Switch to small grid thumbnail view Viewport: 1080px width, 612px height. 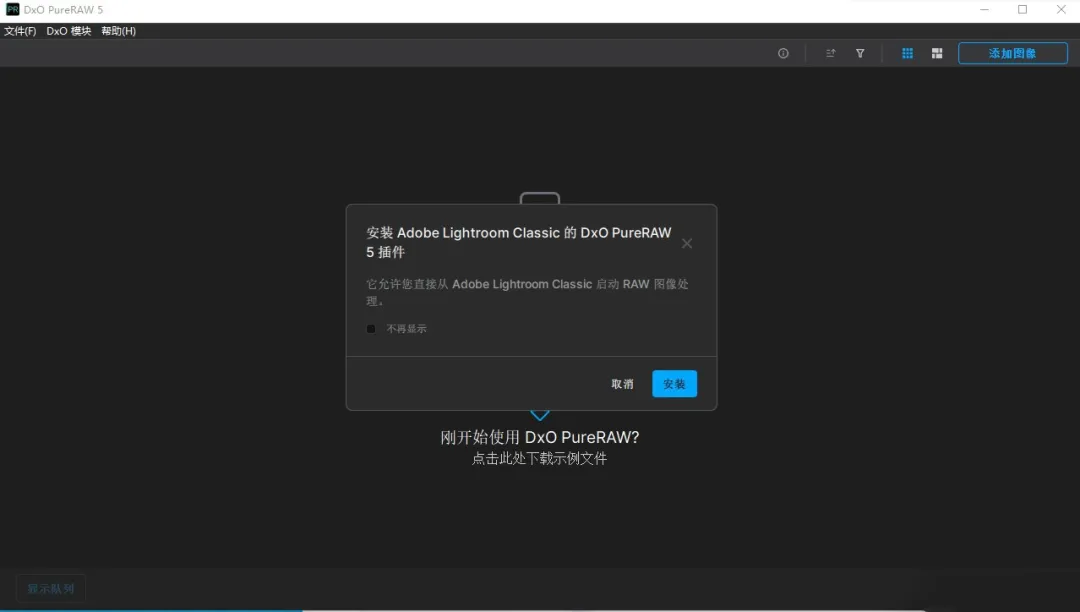(x=907, y=53)
